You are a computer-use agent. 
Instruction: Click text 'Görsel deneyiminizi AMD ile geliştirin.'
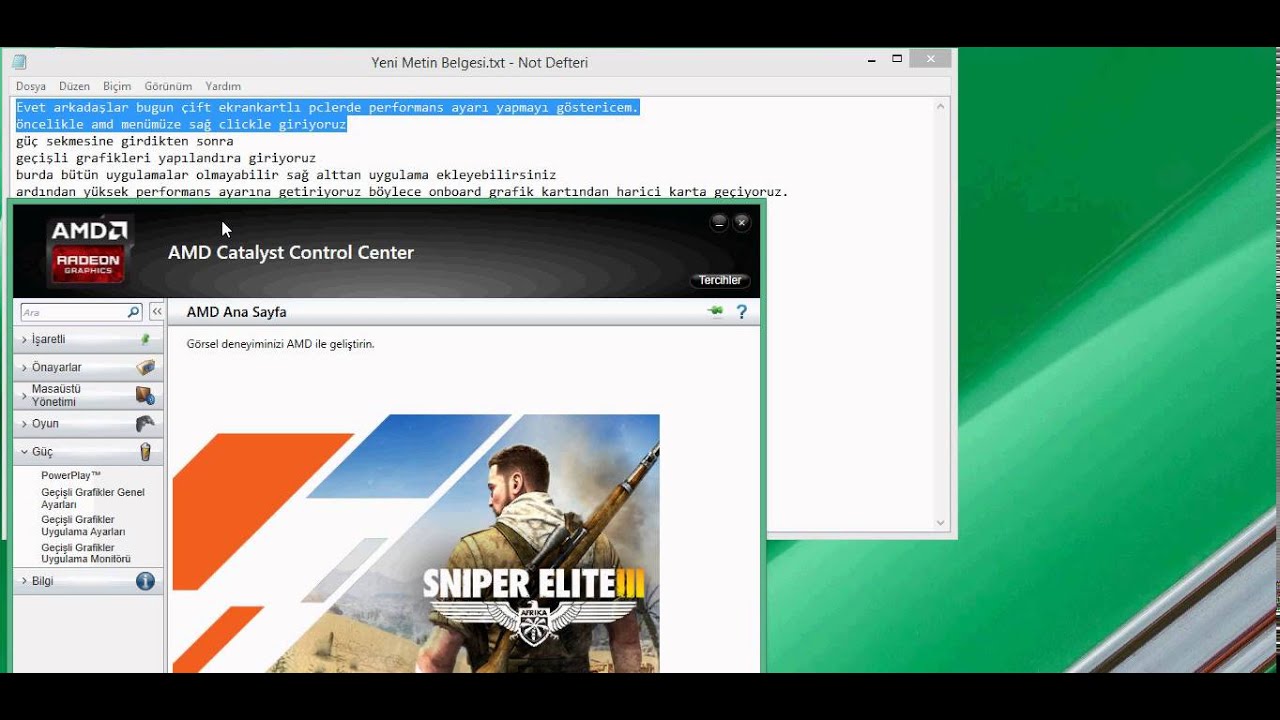281,344
